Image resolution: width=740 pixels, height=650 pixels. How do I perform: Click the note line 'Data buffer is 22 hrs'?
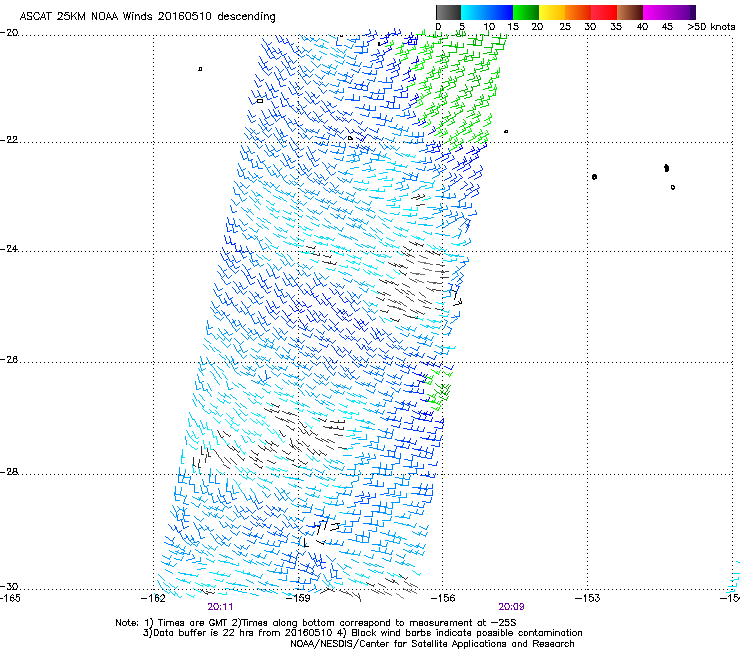(362, 633)
